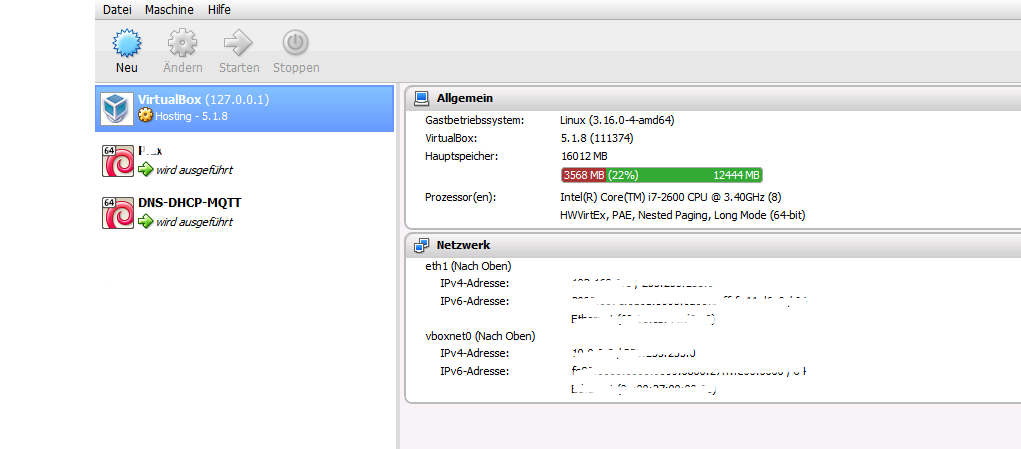The height and width of the screenshot is (449, 1021).
Task: Click the Allgemein section header
Action: 464,98
